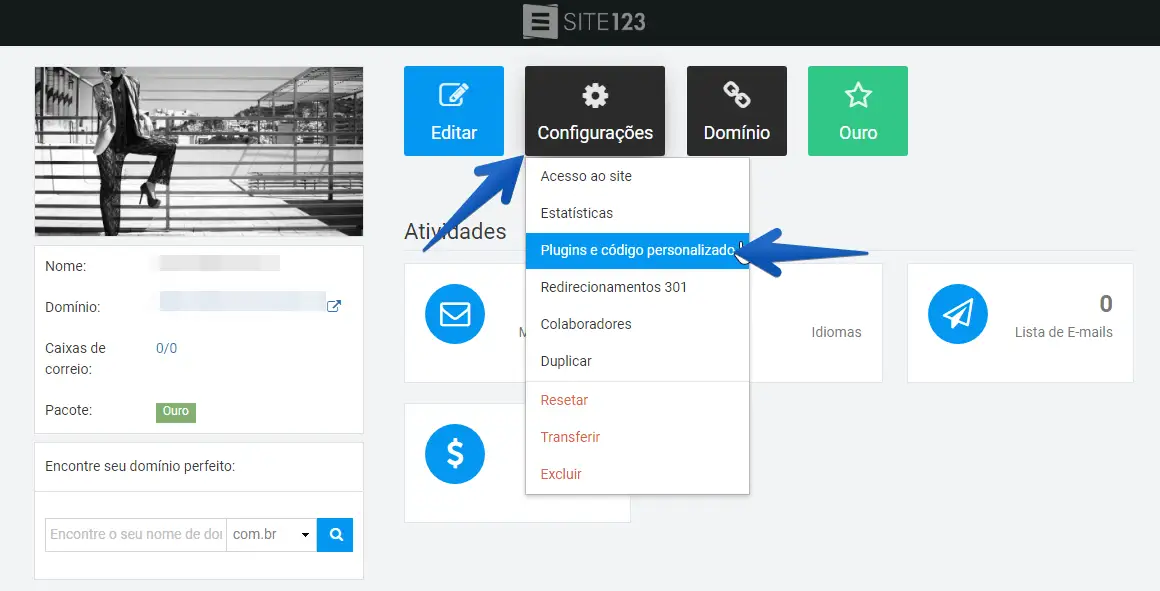
Task: Open the Editar button with pencil icon
Action: [x=454, y=111]
